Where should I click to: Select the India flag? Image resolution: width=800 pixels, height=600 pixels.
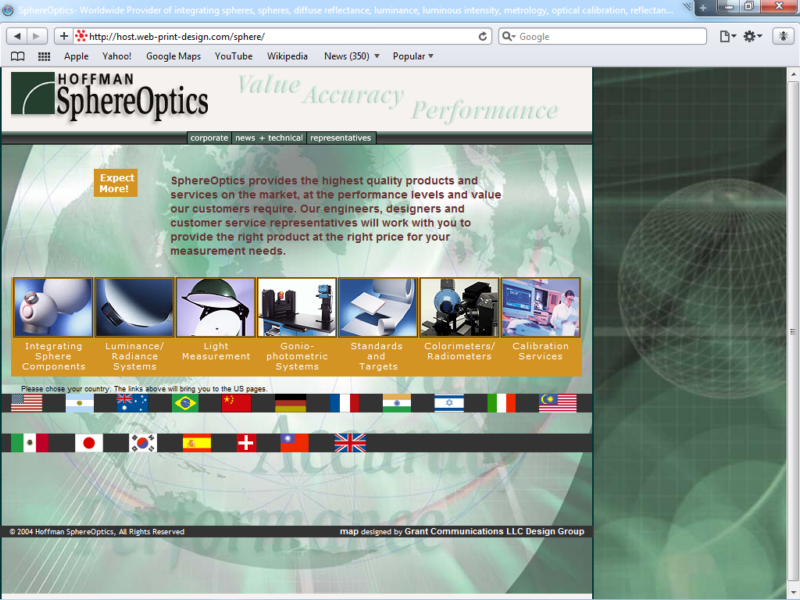[396, 403]
